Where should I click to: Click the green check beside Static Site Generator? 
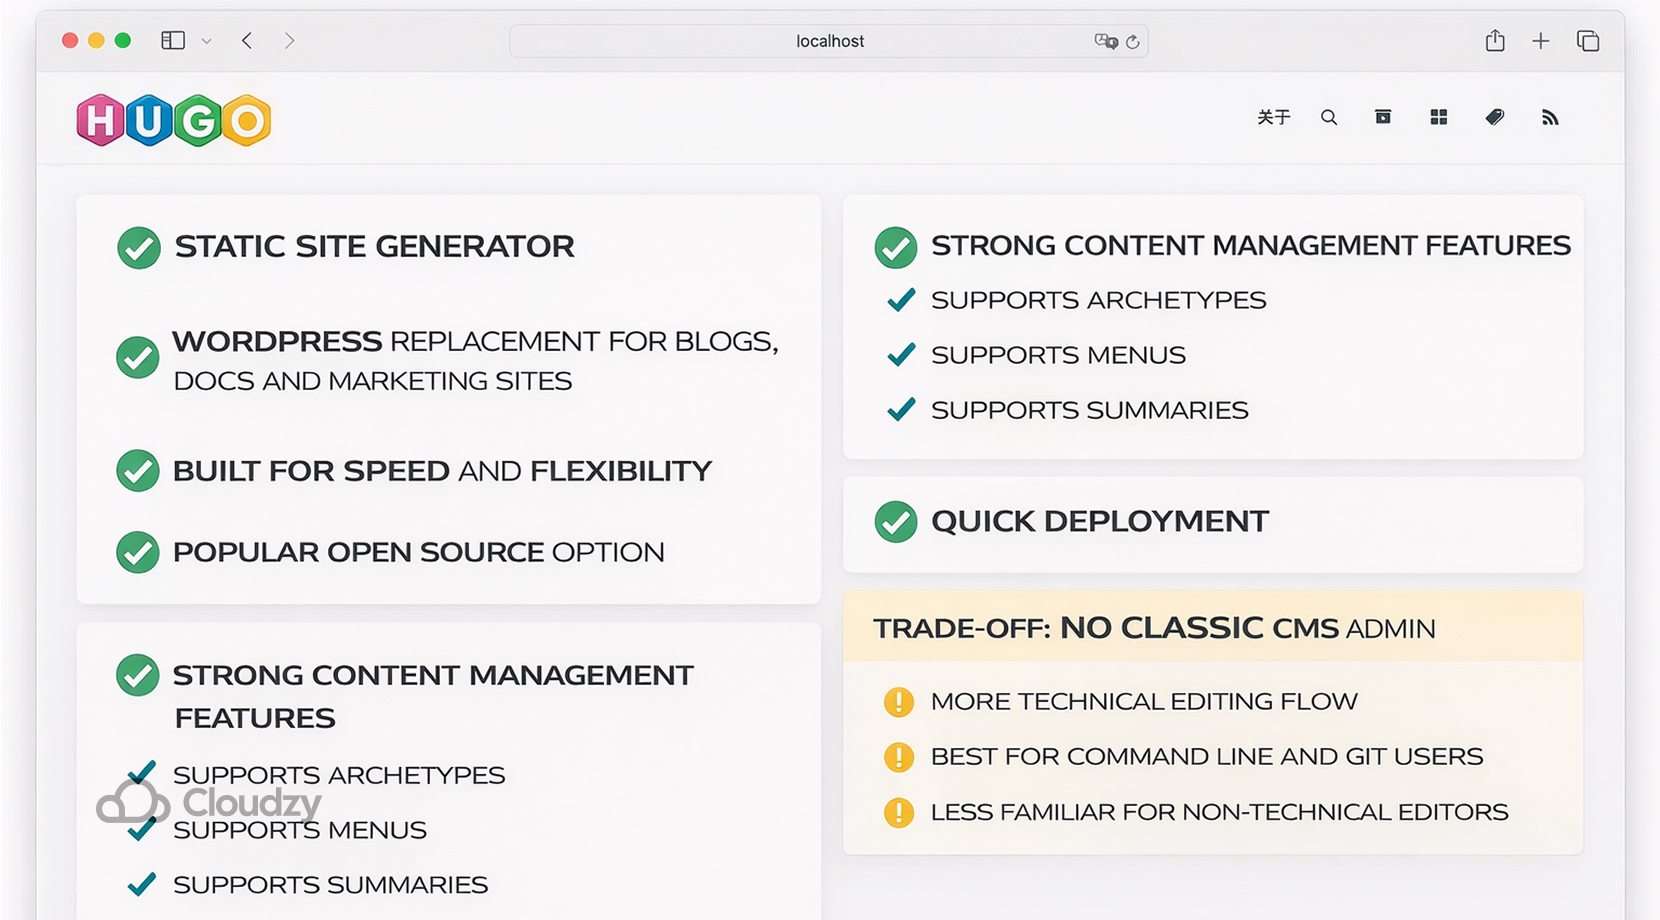pyautogui.click(x=139, y=248)
